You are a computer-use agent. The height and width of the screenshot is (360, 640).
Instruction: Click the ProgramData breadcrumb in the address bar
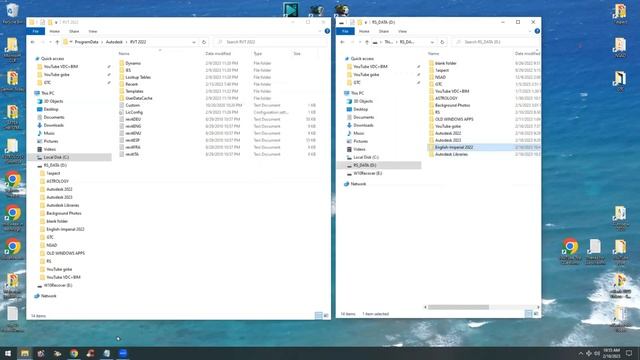tap(87, 42)
